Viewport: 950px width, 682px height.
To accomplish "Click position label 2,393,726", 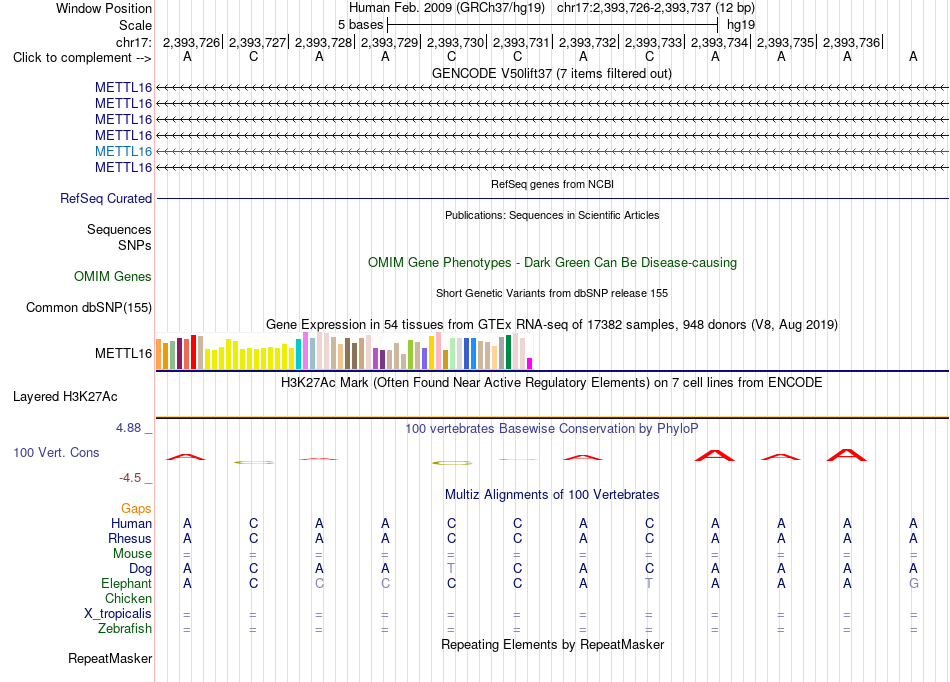I will pos(191,42).
